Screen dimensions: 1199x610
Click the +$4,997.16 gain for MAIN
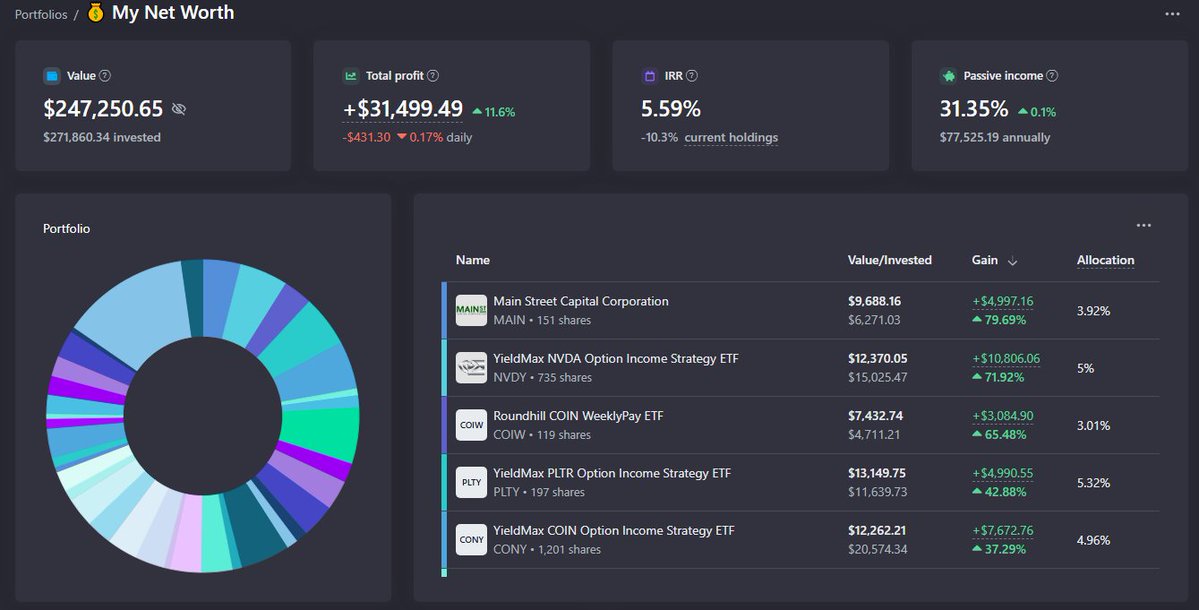tap(1002, 301)
